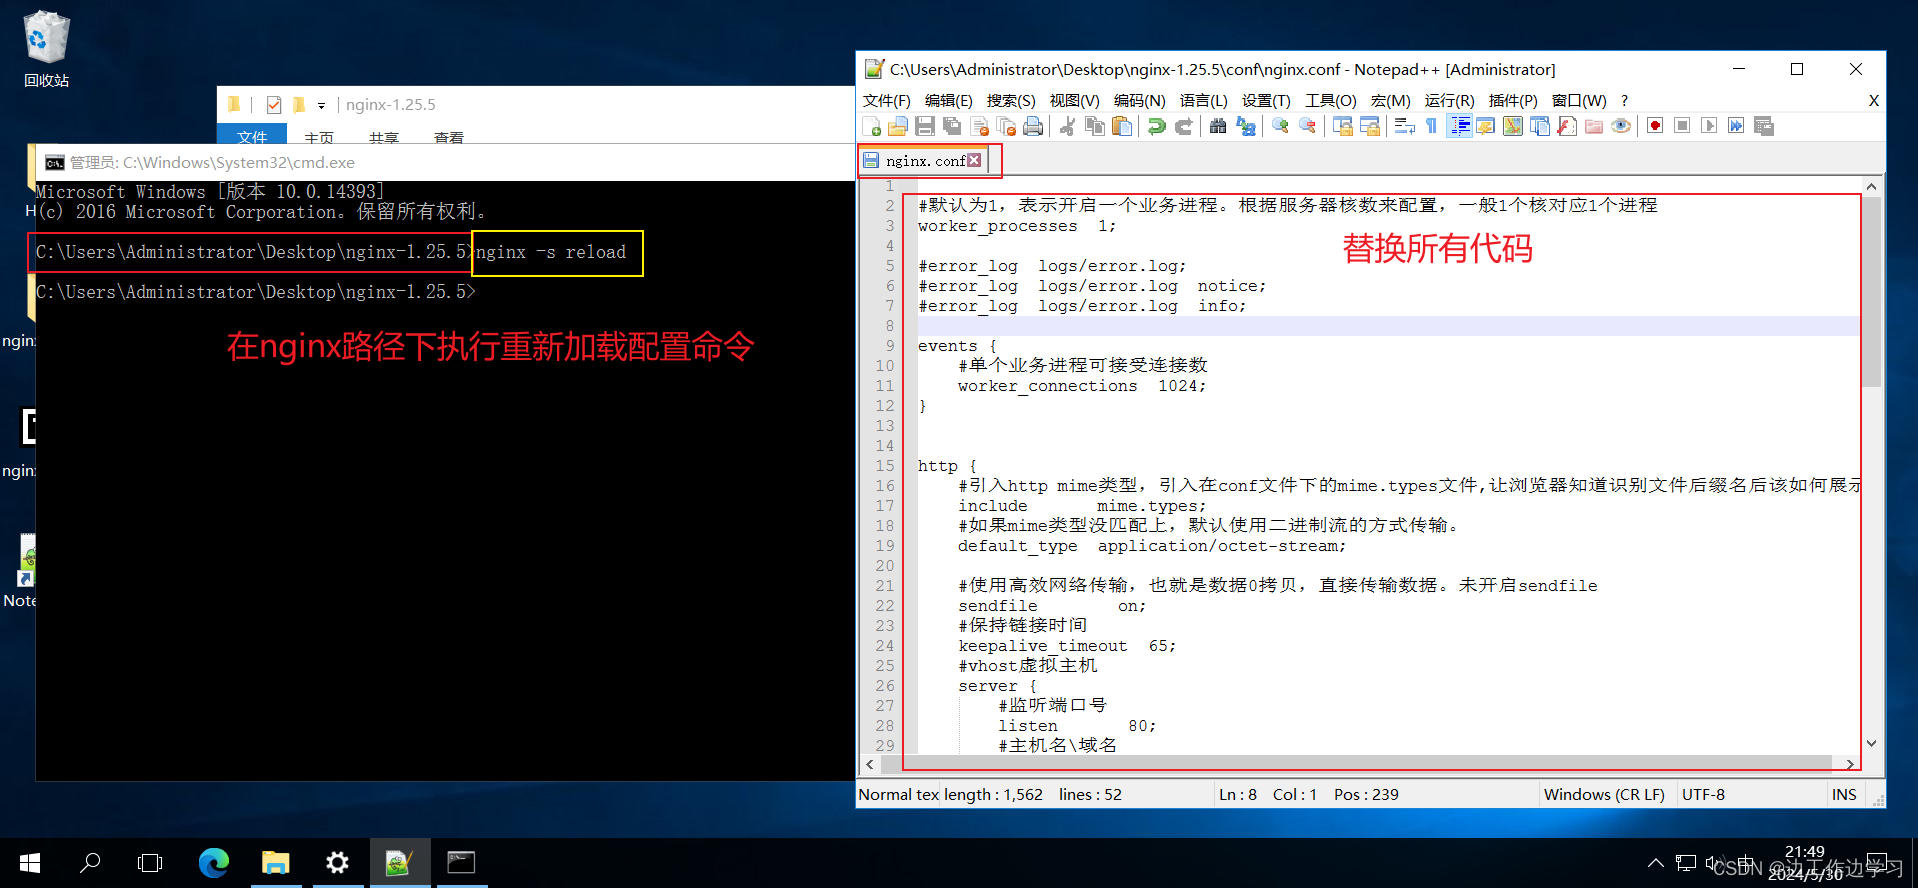Viewport: 1918px width, 888px height.
Task: Click the Save Recorded Macro icon
Action: pos(1763,126)
